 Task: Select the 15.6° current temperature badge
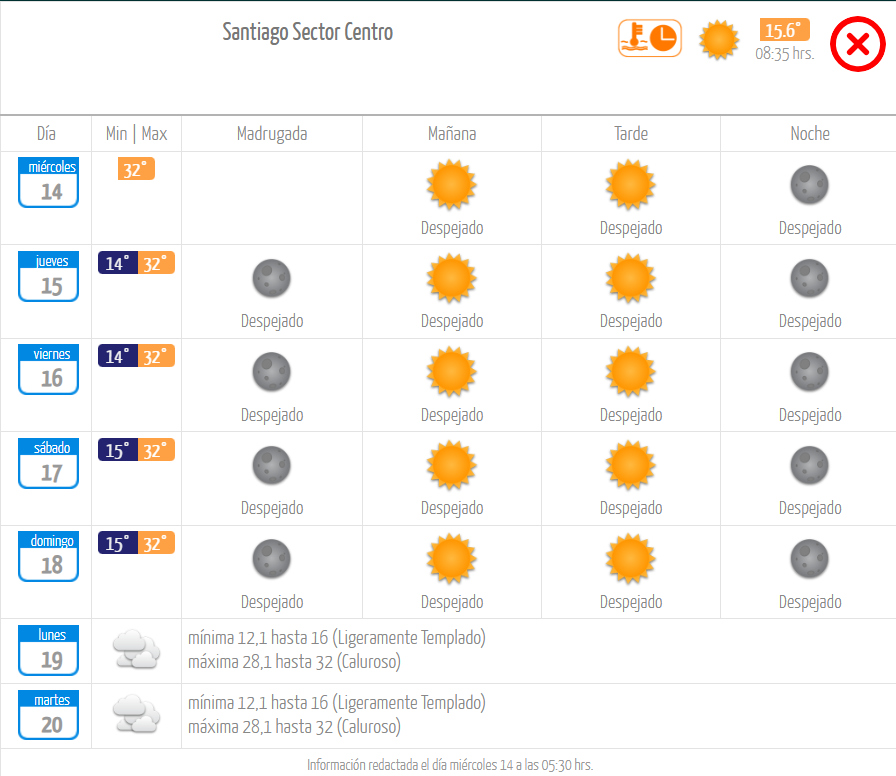tap(784, 30)
